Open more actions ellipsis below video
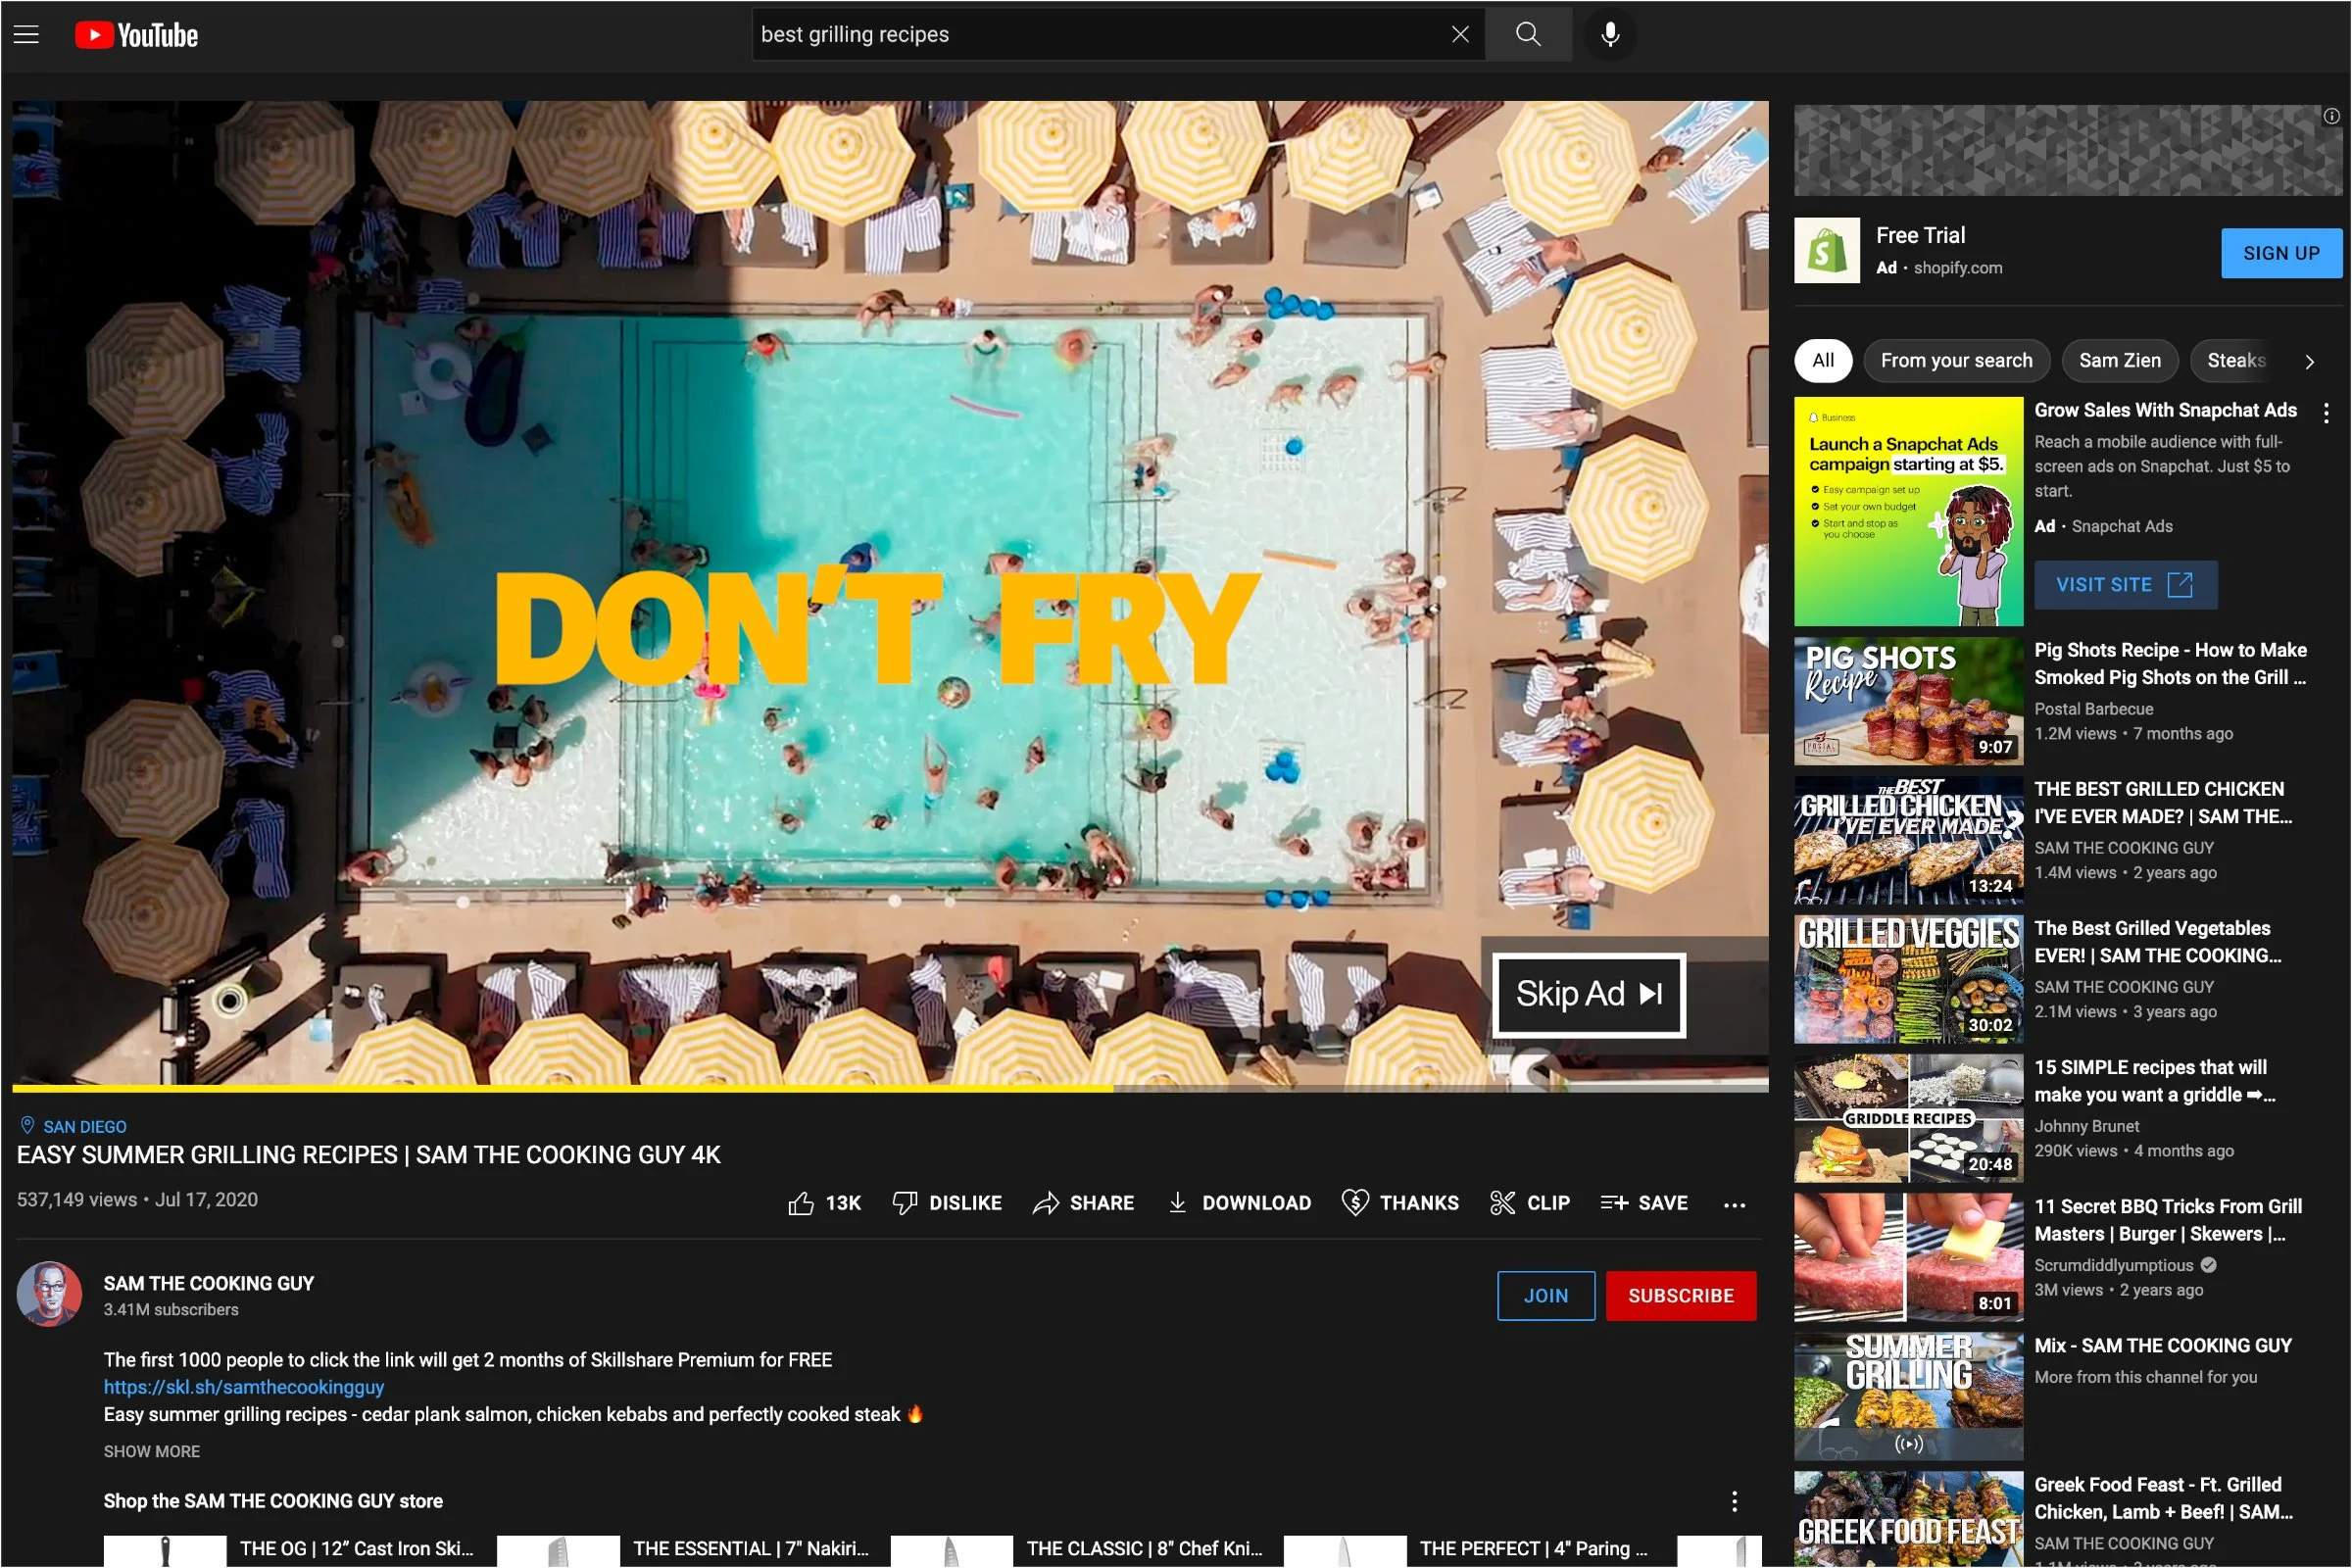 (1734, 1205)
